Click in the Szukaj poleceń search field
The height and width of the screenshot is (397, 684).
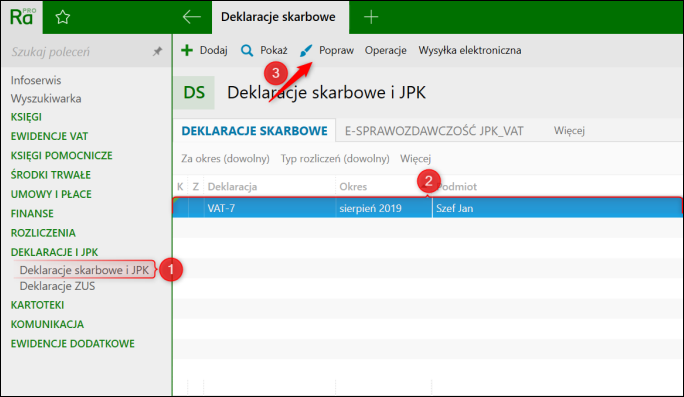click(79, 51)
